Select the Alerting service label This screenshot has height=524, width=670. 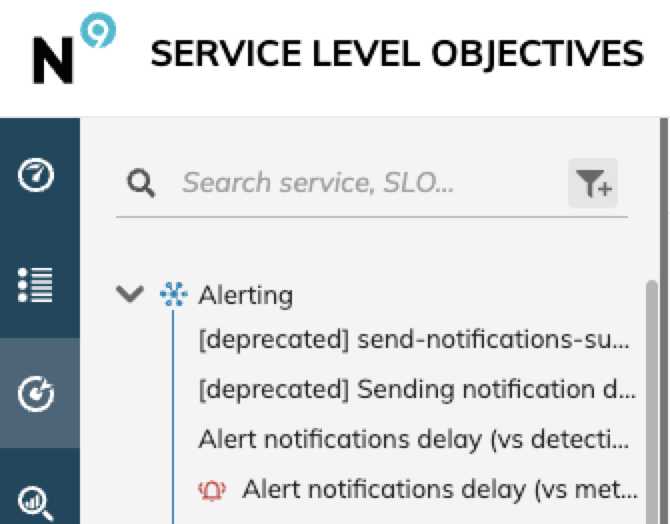pos(246,295)
